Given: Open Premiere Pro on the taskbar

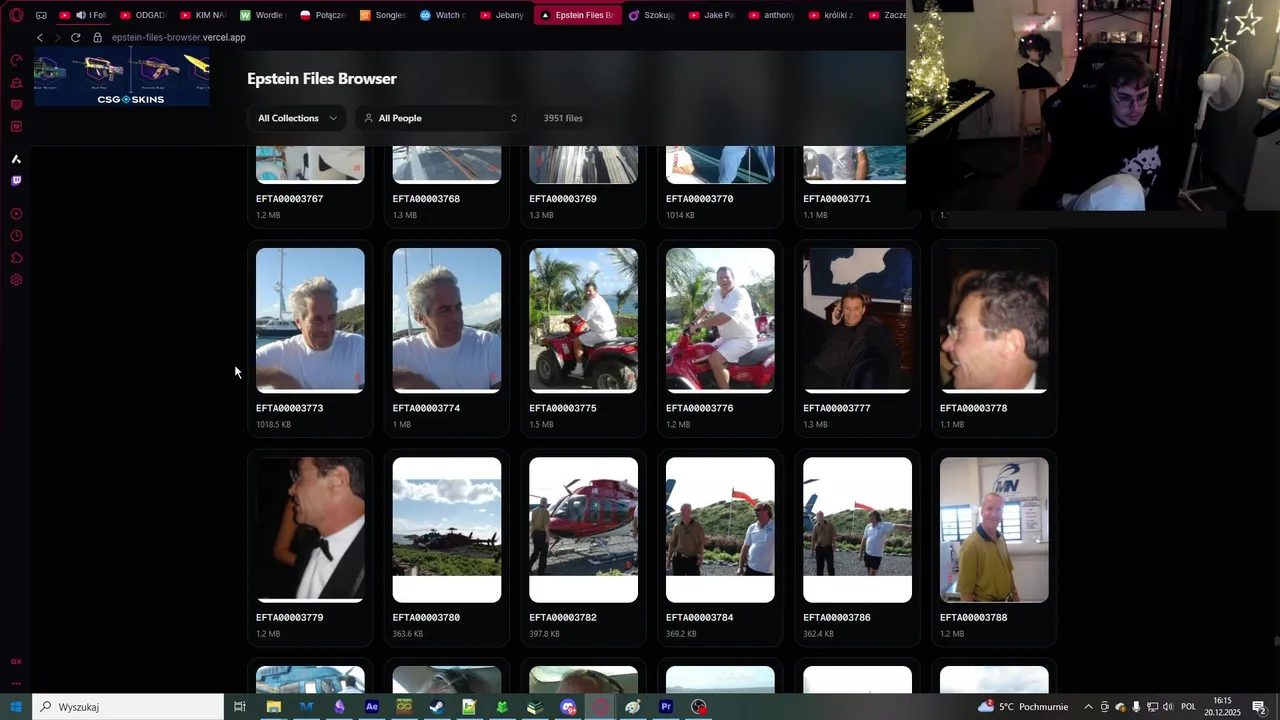Looking at the screenshot, I should (x=666, y=707).
